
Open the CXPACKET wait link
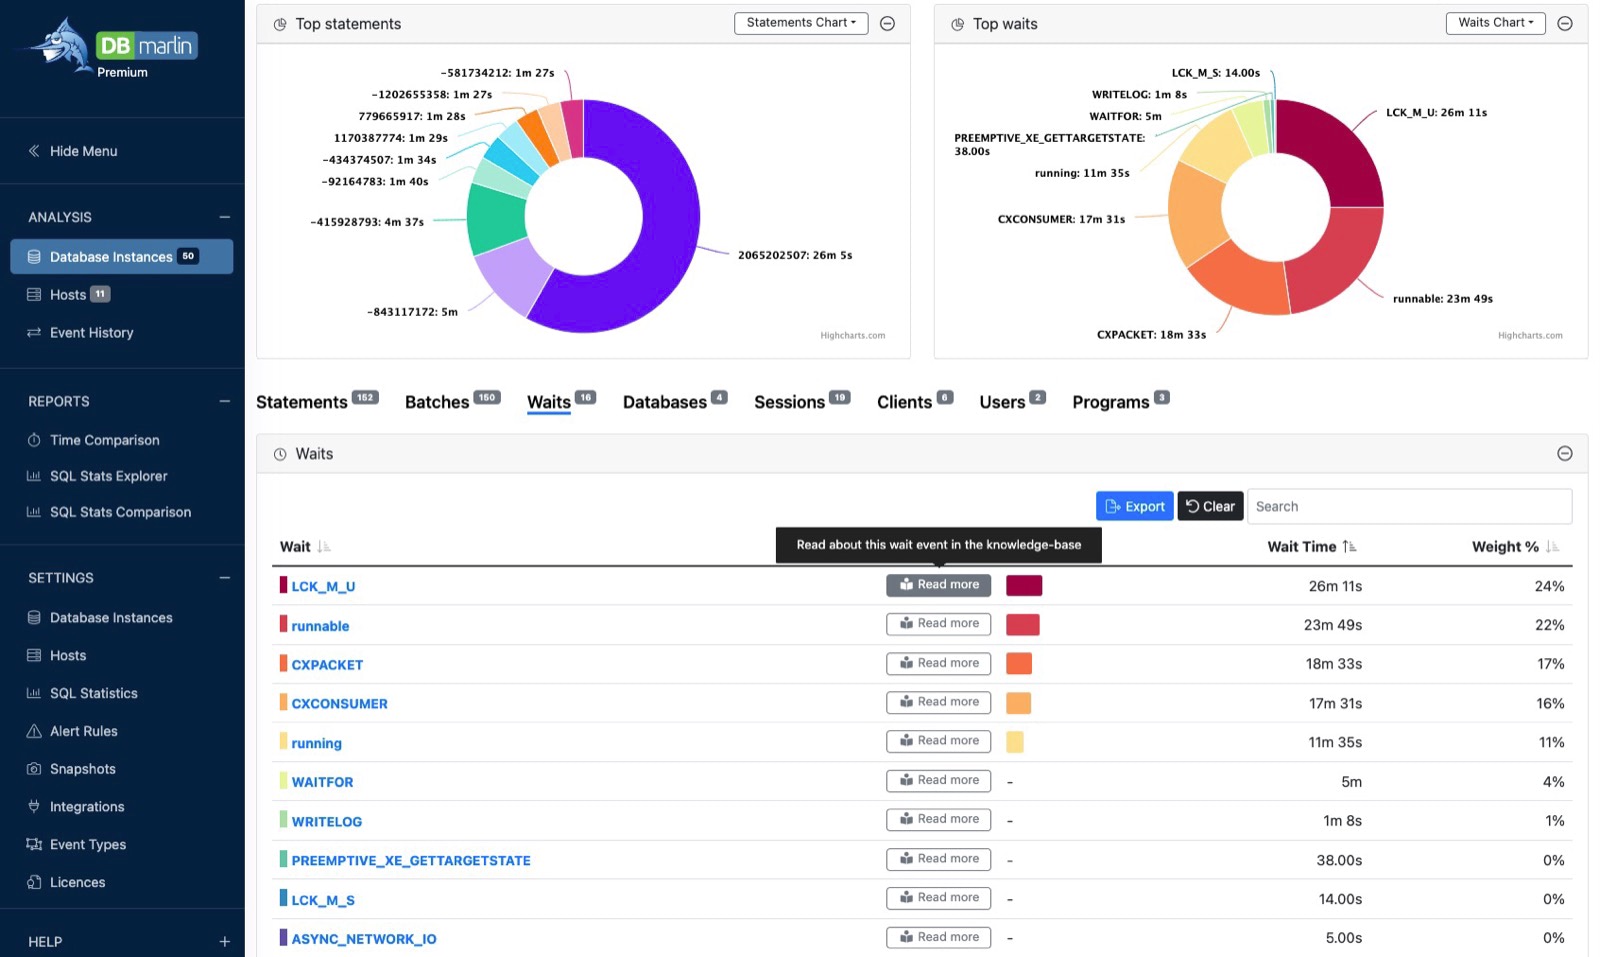327,665
